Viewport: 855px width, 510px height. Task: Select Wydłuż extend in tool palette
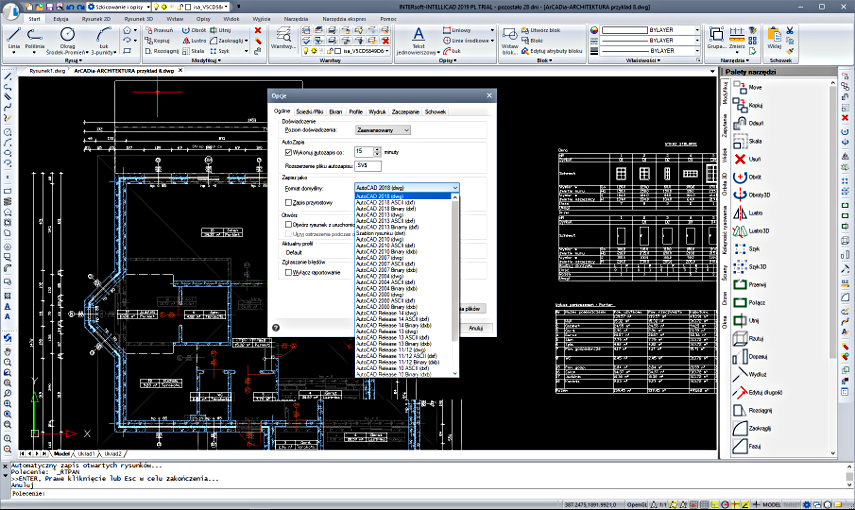750,374
